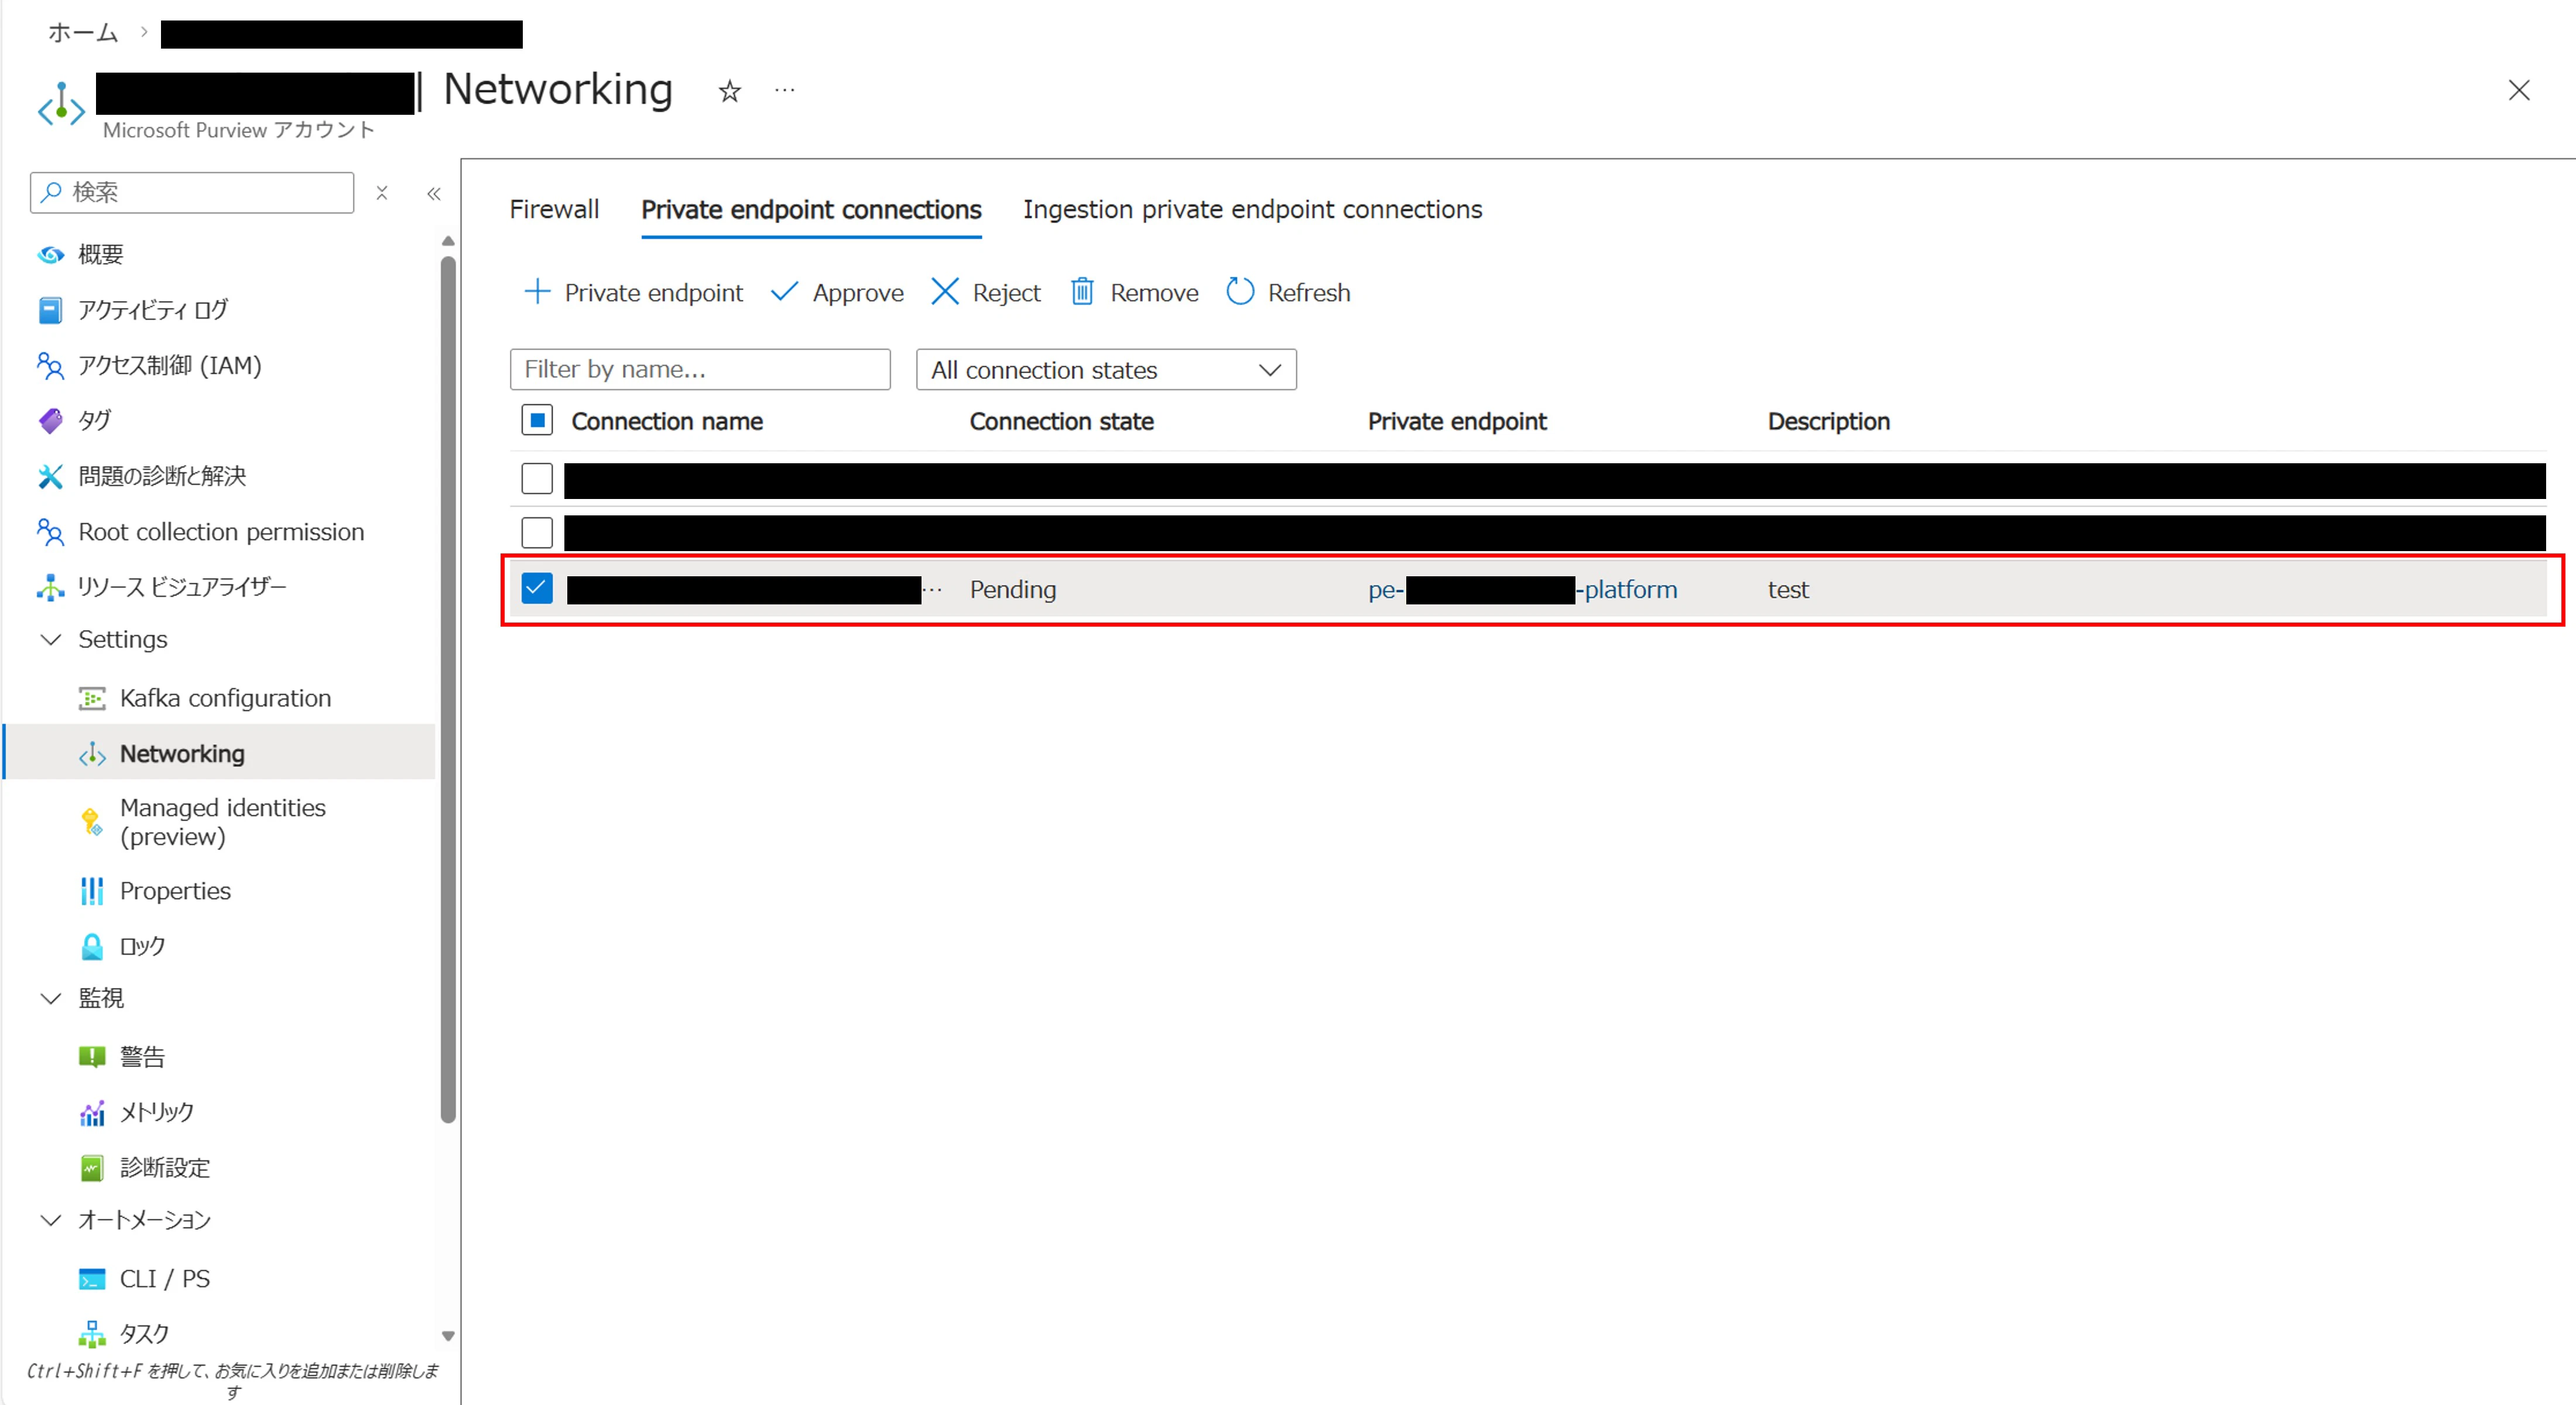Collapse the sidebar using double-chevron icon
This screenshot has height=1405, width=2576.
pos(434,194)
